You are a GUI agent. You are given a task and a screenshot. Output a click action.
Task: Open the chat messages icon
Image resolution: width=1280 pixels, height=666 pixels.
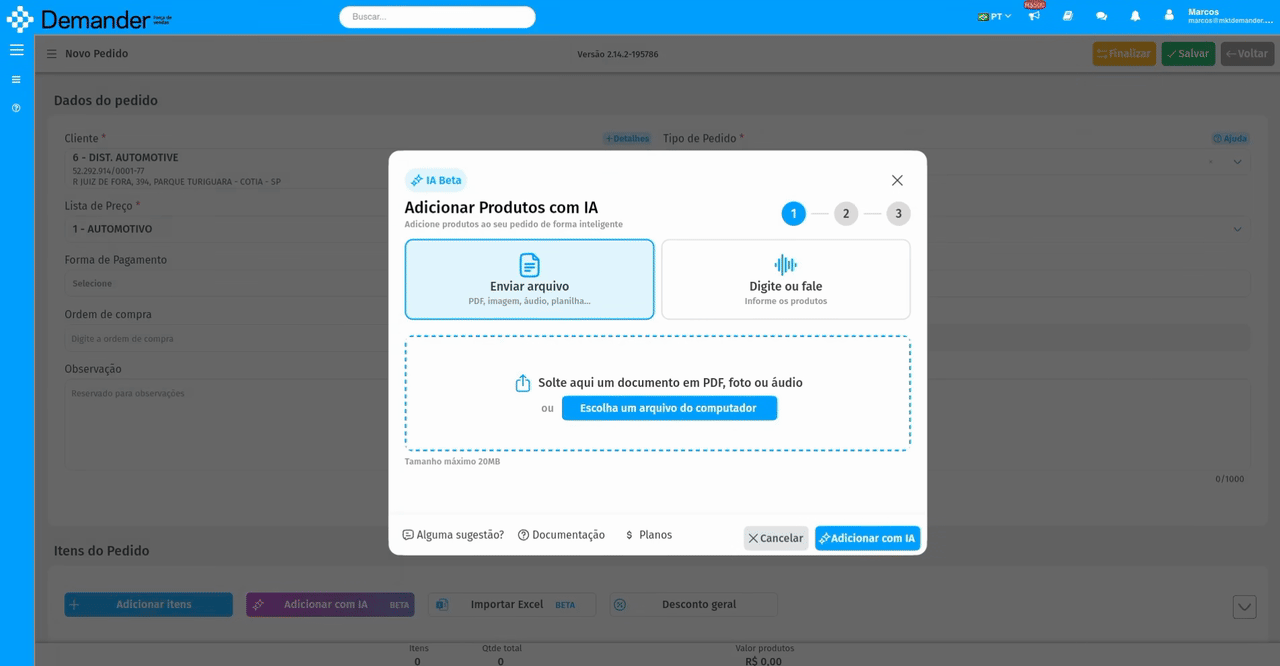click(x=1101, y=16)
